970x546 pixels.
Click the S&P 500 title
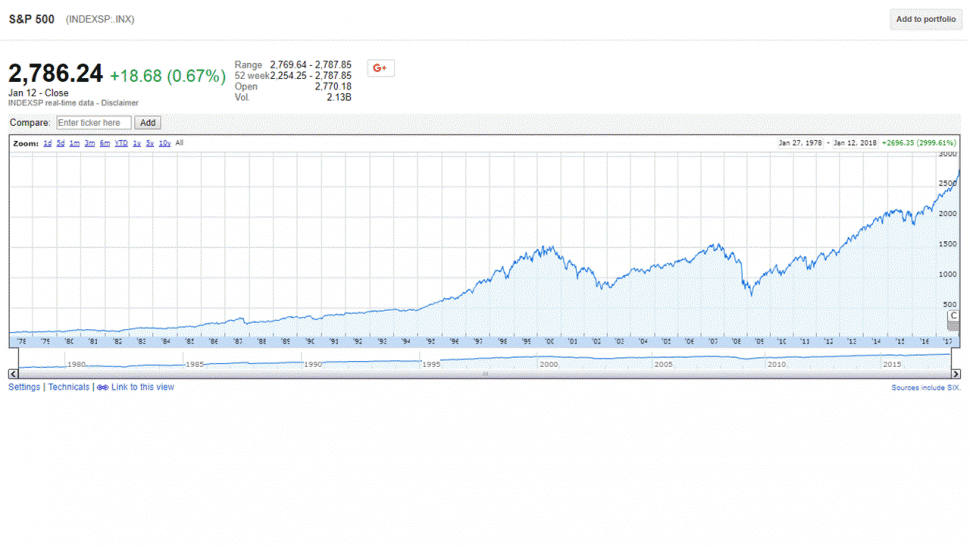pos(32,19)
